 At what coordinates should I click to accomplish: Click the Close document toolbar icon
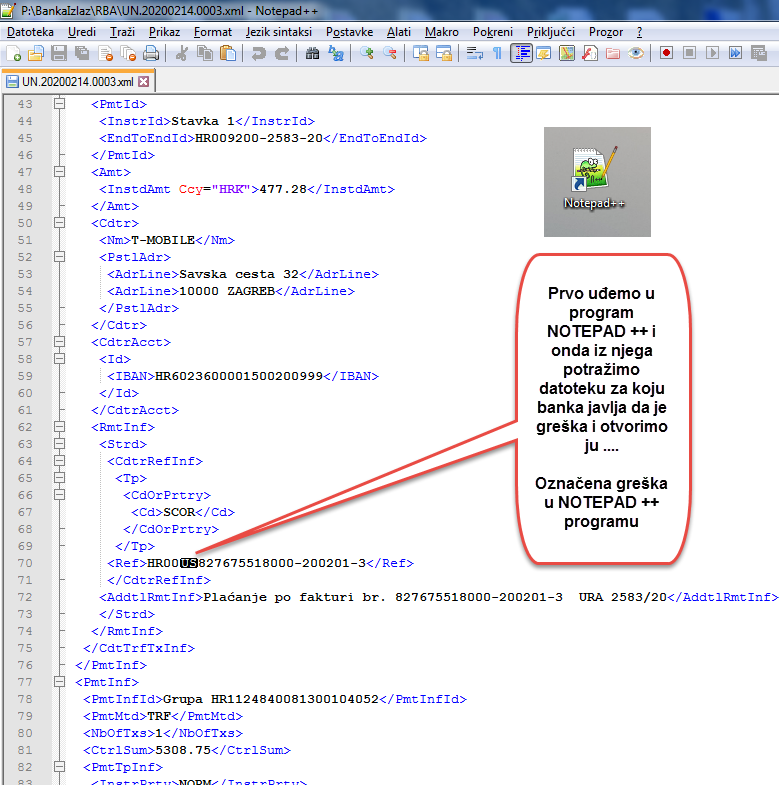click(x=106, y=53)
